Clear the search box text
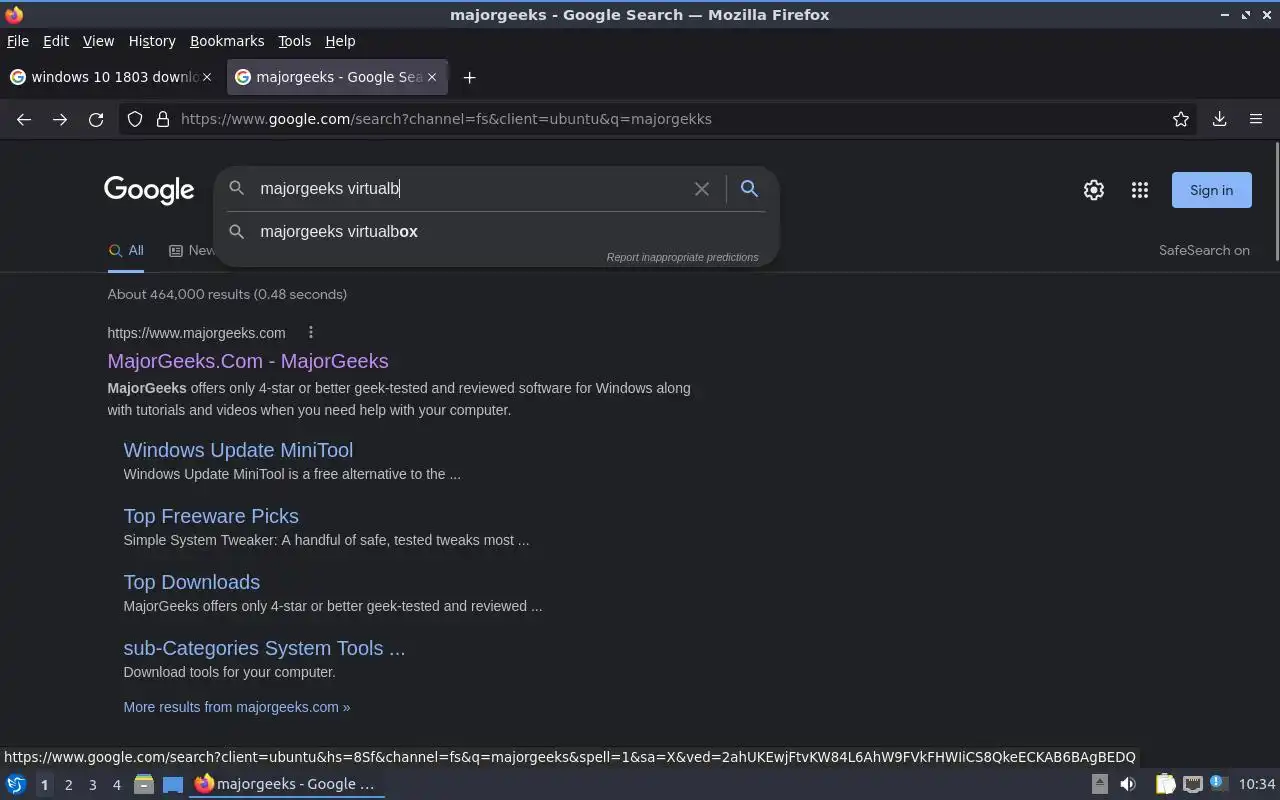Image resolution: width=1280 pixels, height=800 pixels. (702, 188)
